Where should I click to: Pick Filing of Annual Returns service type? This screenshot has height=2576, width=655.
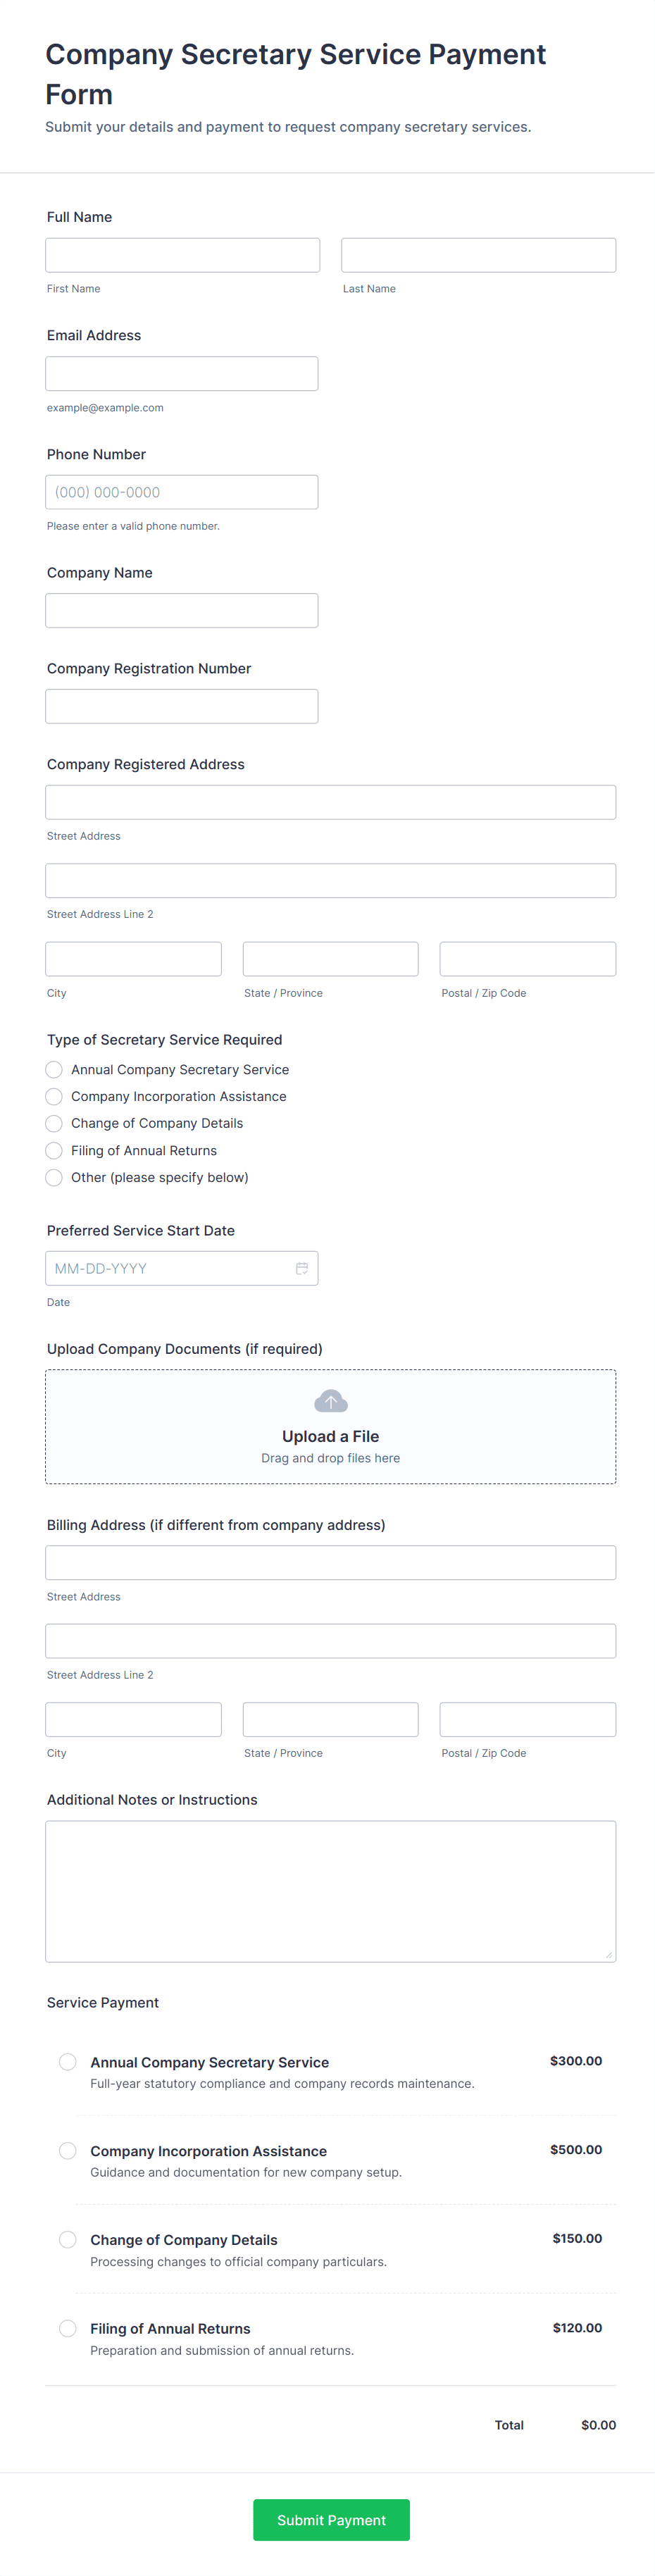[x=54, y=1150]
